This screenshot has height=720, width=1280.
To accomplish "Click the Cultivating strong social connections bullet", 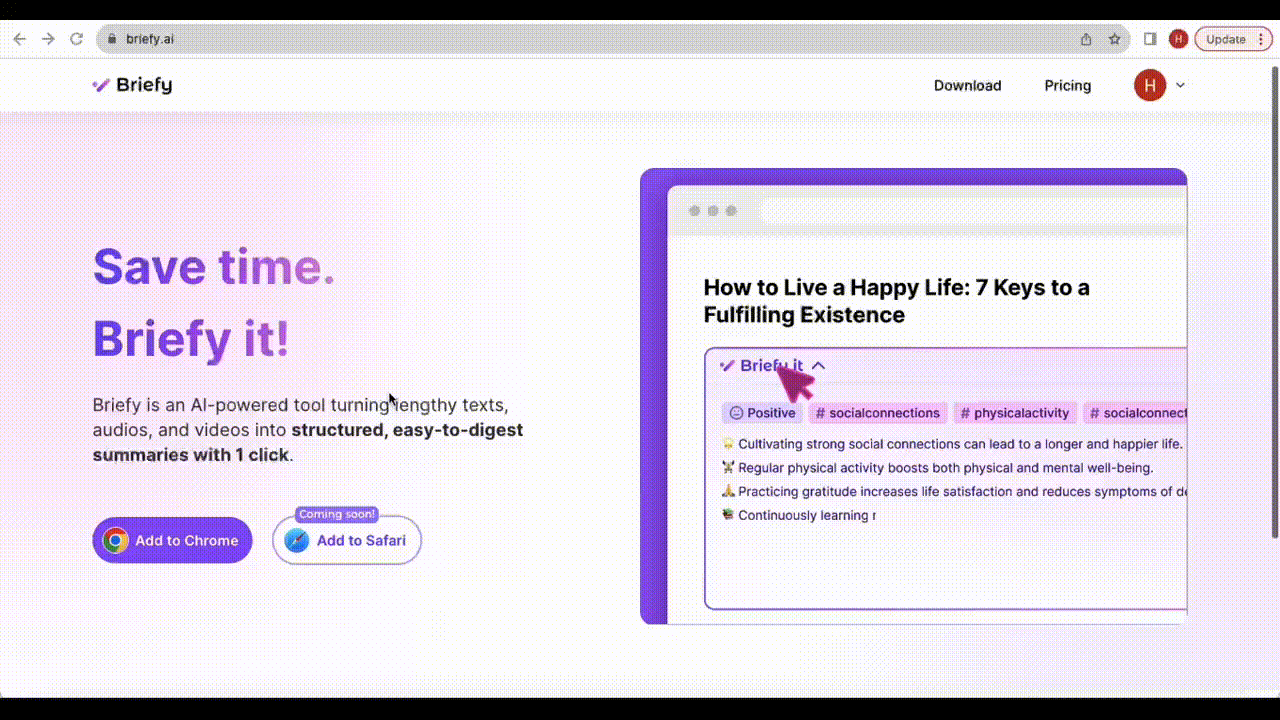I will [x=953, y=444].
